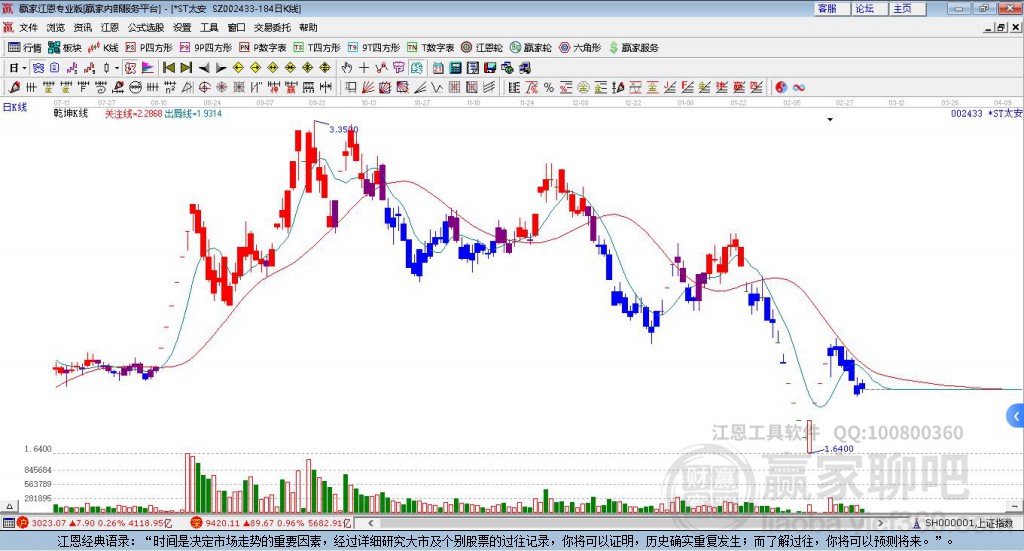Open the 公式选股 menu
The height and width of the screenshot is (551, 1024).
click(x=146, y=27)
